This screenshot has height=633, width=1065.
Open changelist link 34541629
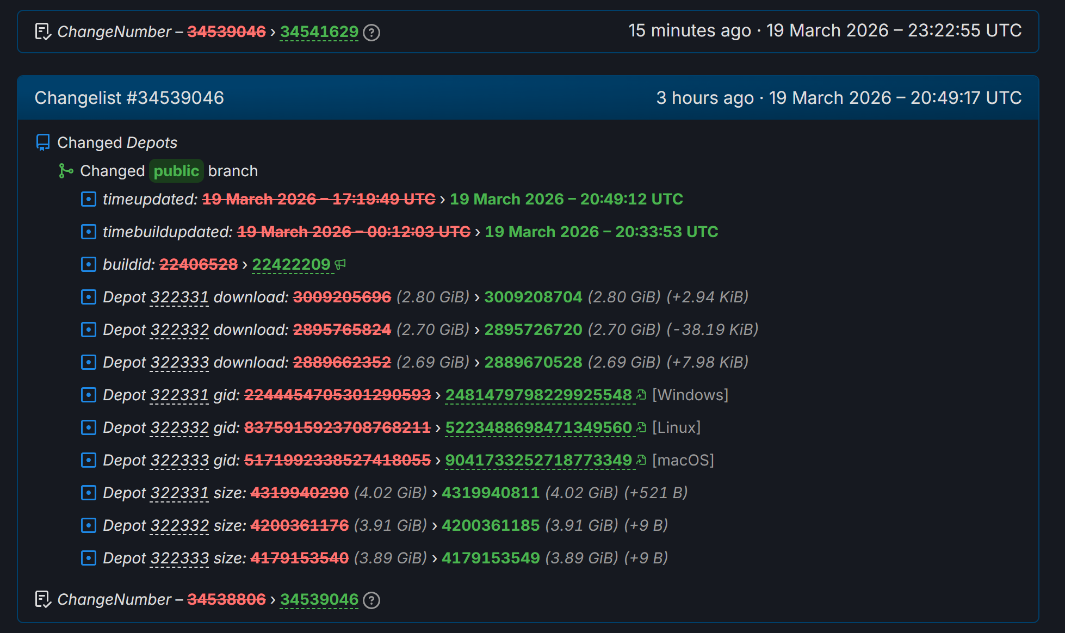319,32
